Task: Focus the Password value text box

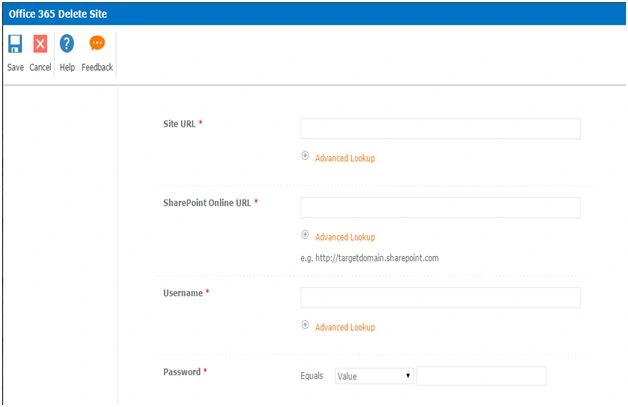Action: pos(481,376)
